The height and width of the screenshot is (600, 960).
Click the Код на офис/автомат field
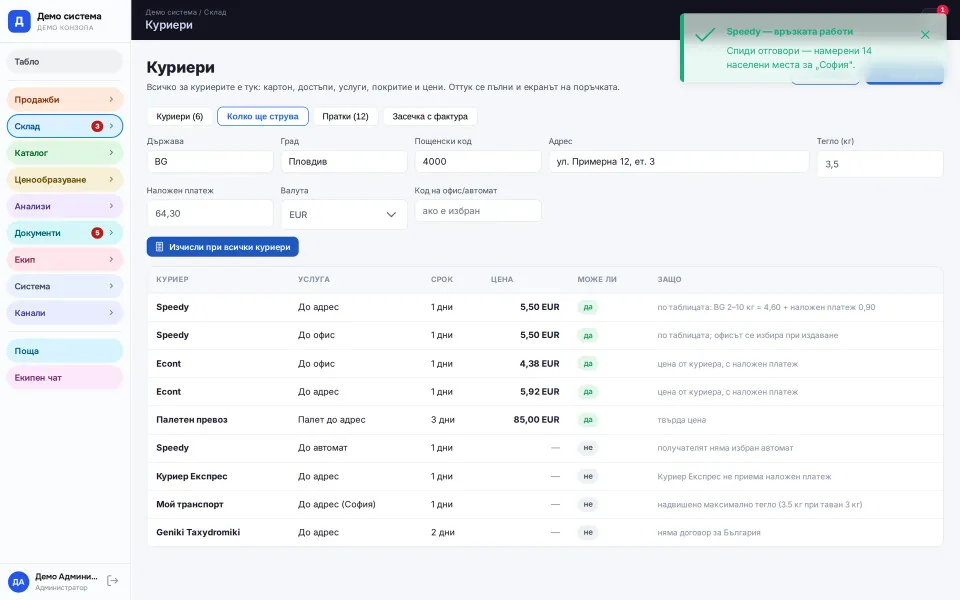478,211
